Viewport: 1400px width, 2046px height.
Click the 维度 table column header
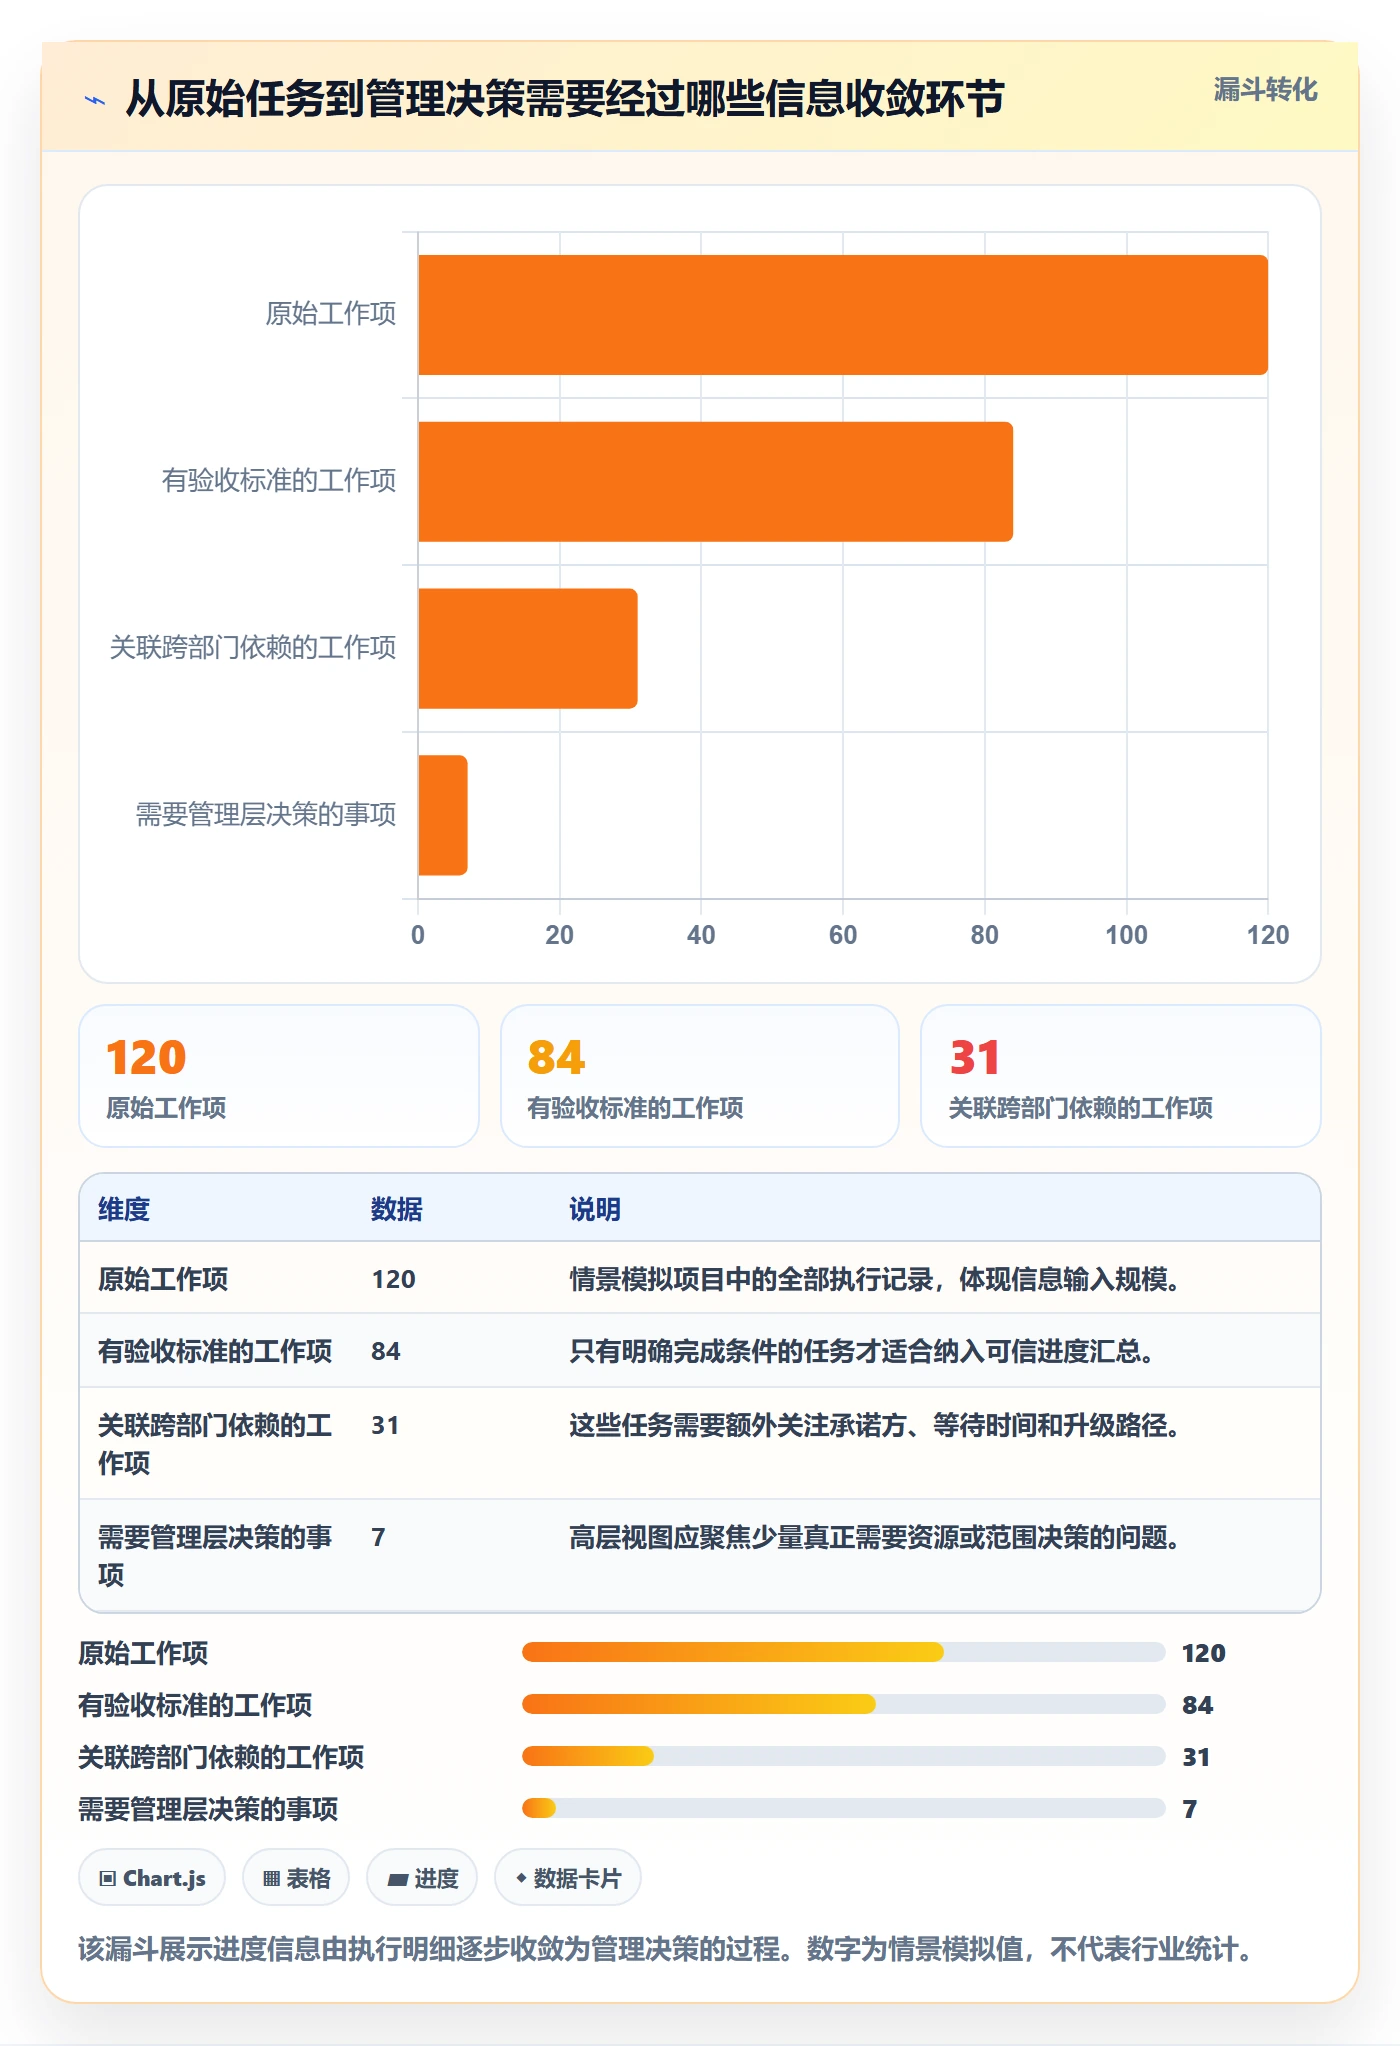tap(124, 1209)
